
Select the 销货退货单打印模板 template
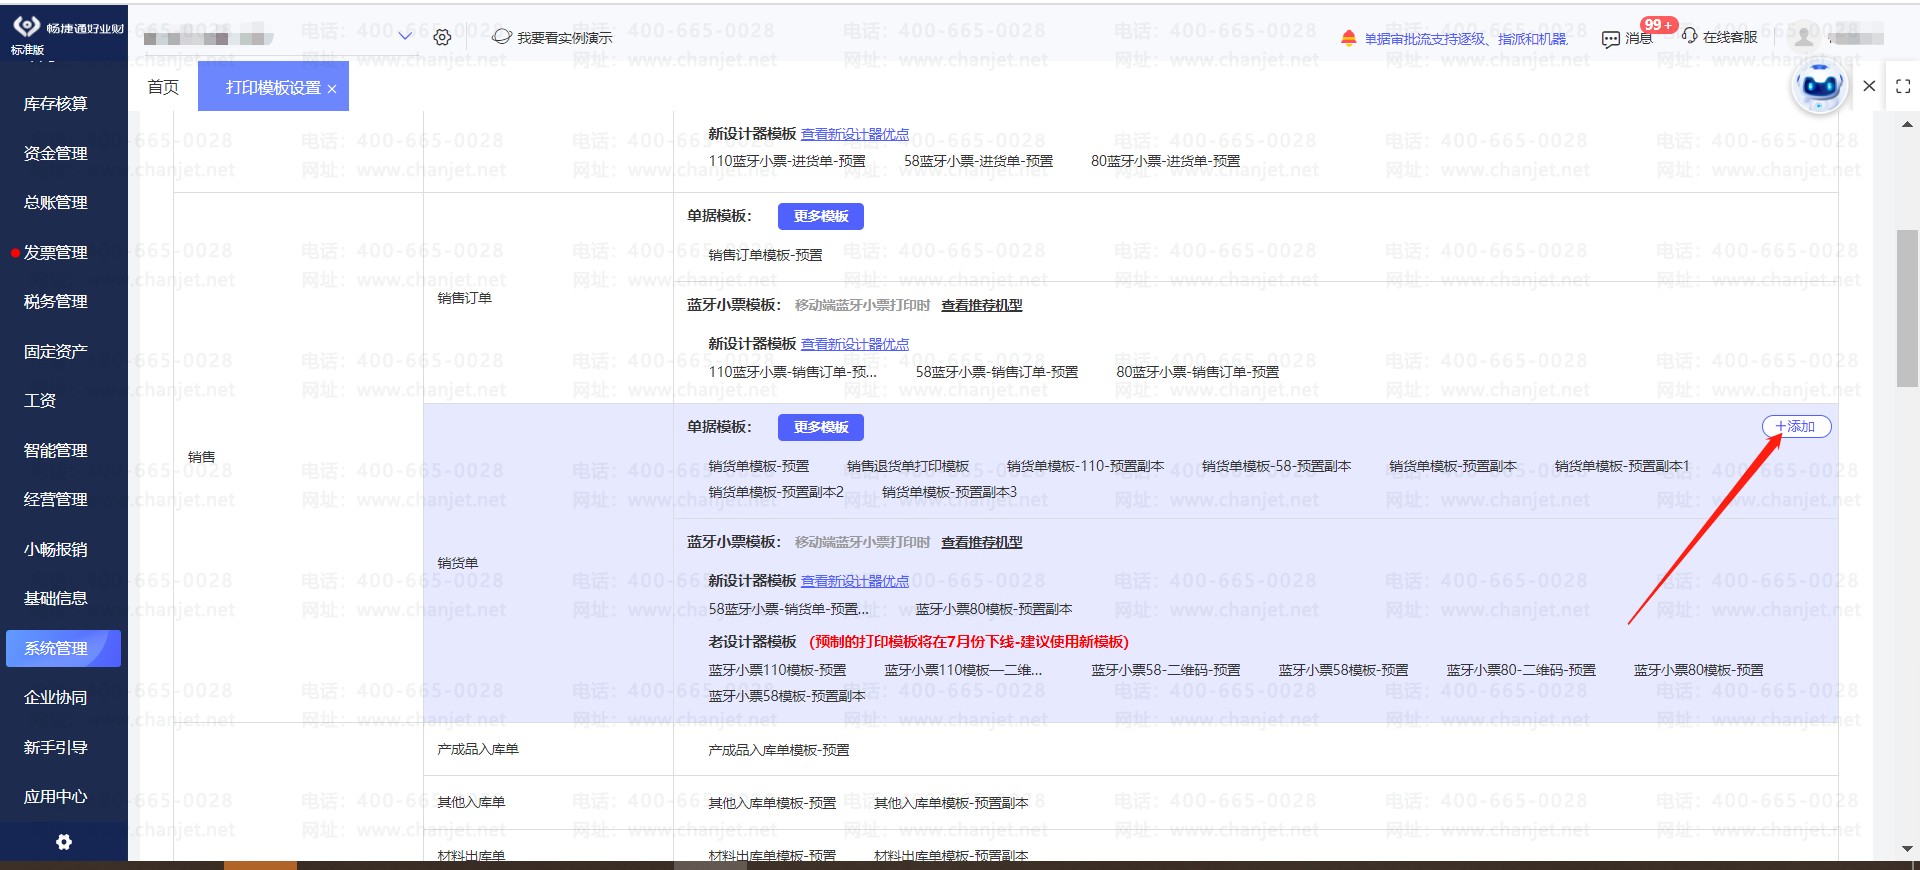click(907, 466)
